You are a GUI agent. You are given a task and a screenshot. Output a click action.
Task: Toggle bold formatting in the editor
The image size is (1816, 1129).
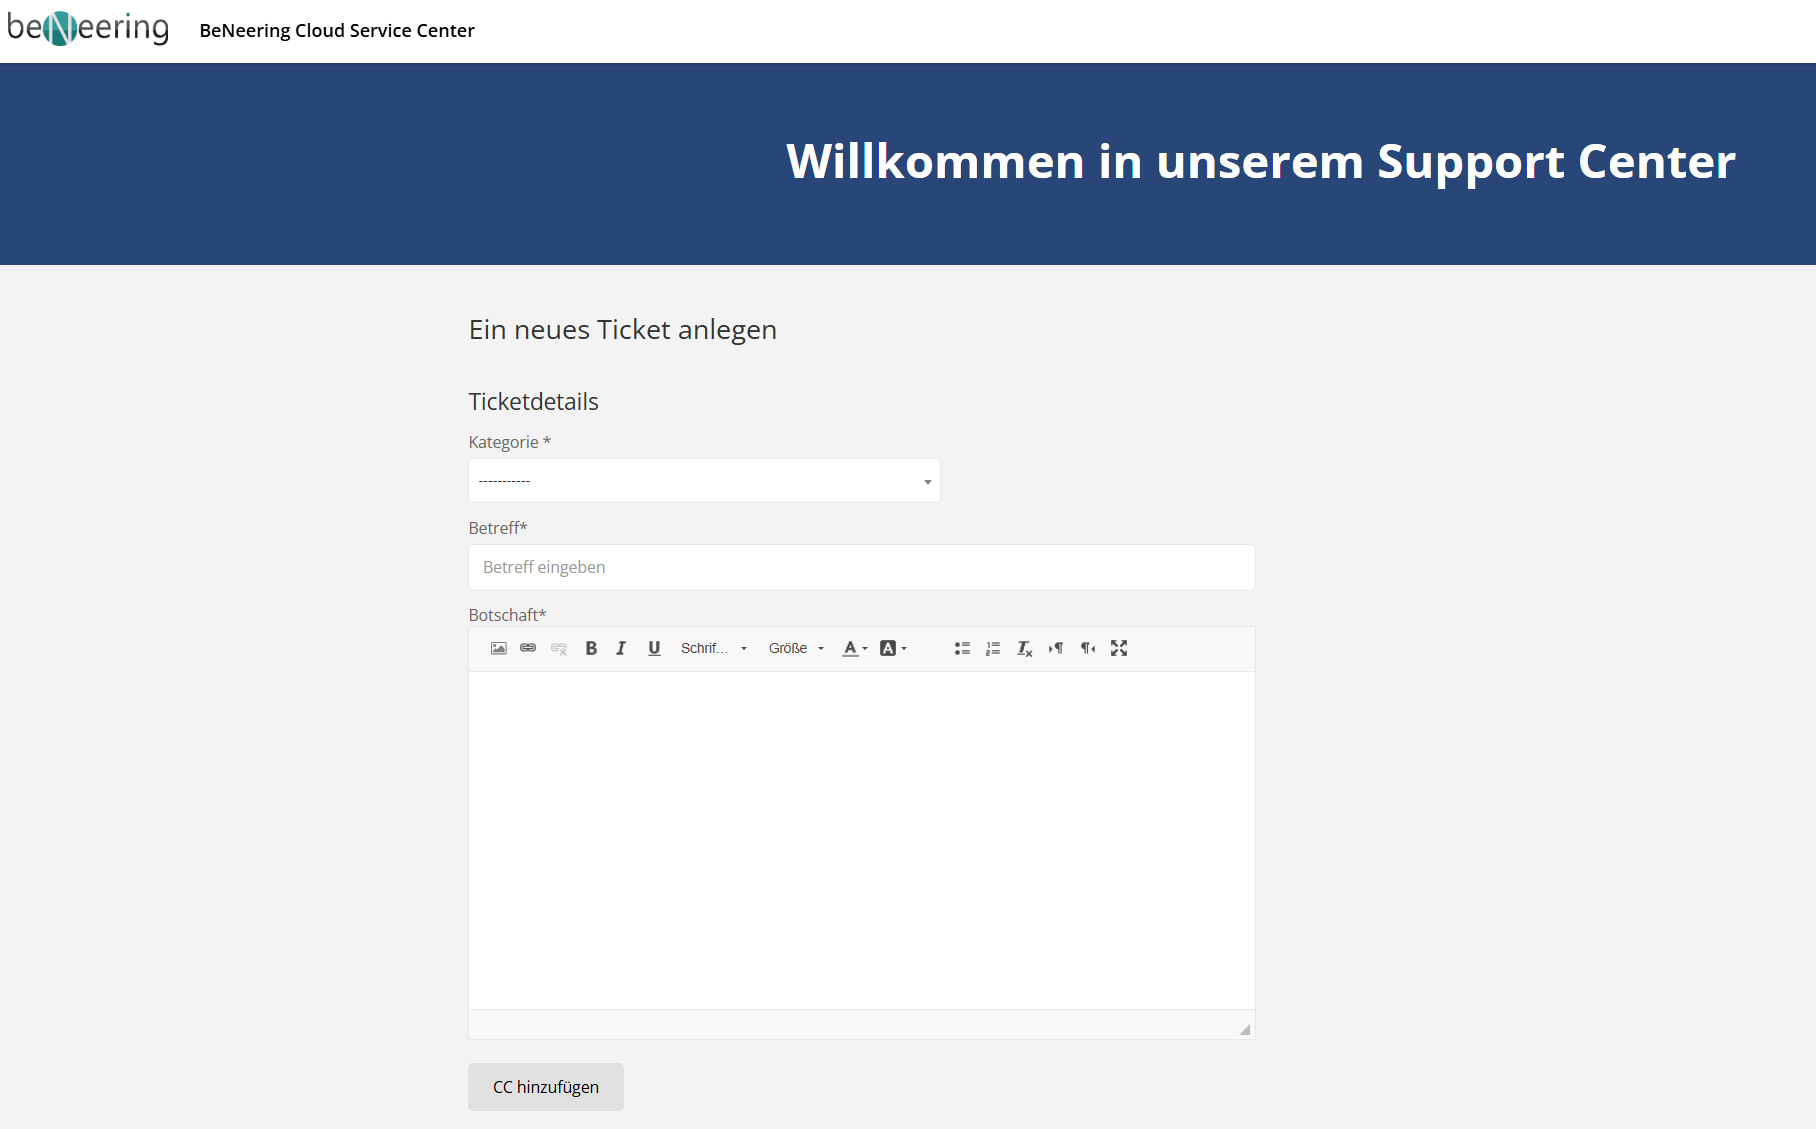pos(591,648)
